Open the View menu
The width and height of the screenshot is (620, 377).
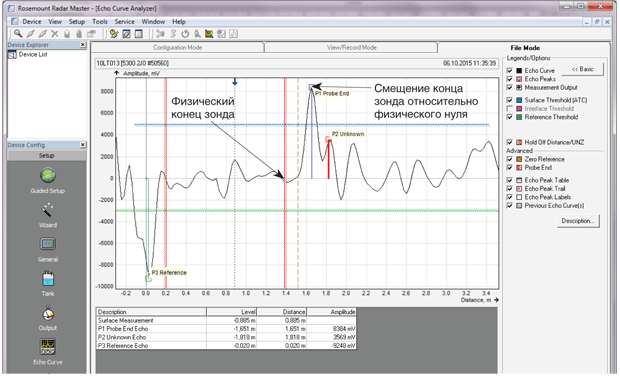(x=55, y=22)
